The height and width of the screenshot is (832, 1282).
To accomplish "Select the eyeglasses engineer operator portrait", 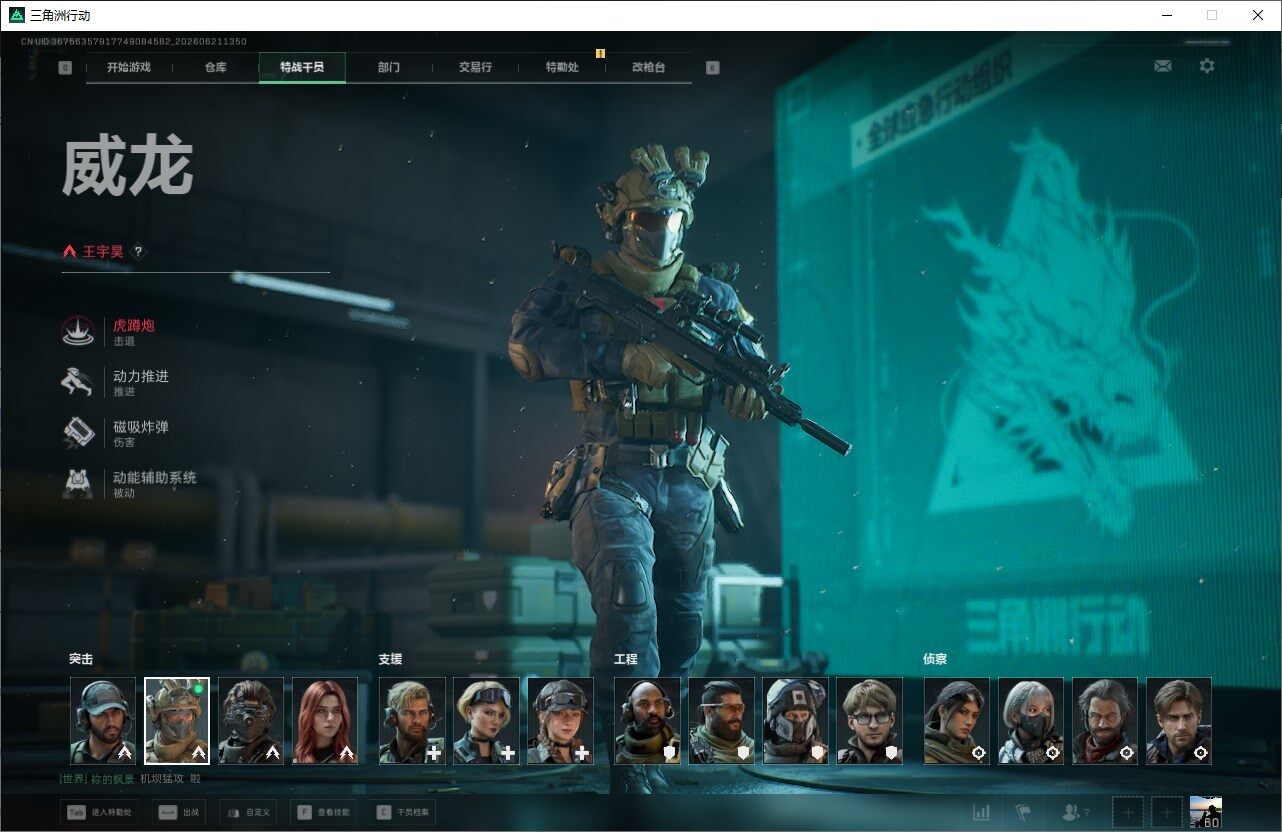I will tap(869, 721).
